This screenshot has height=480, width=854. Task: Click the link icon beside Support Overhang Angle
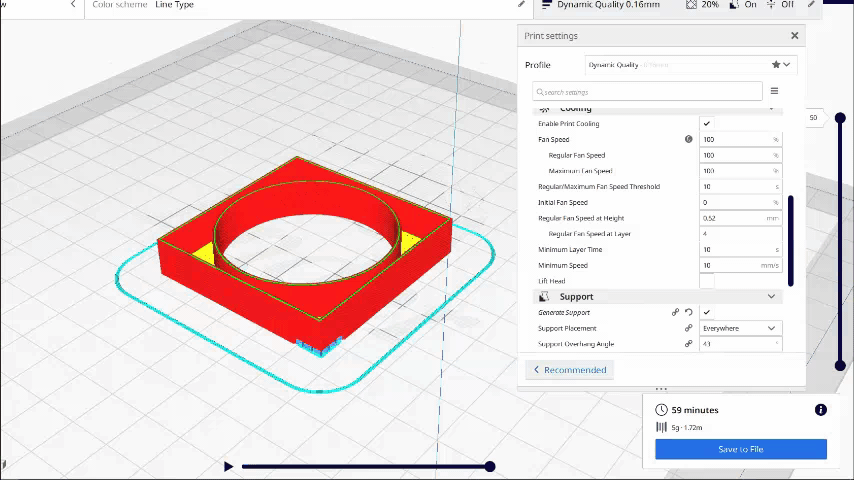[688, 344]
